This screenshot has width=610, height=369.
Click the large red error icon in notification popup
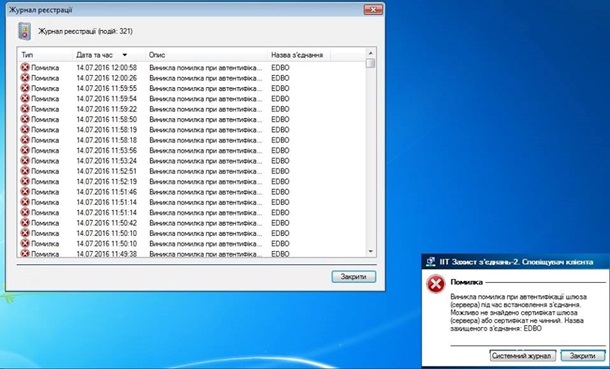point(436,284)
